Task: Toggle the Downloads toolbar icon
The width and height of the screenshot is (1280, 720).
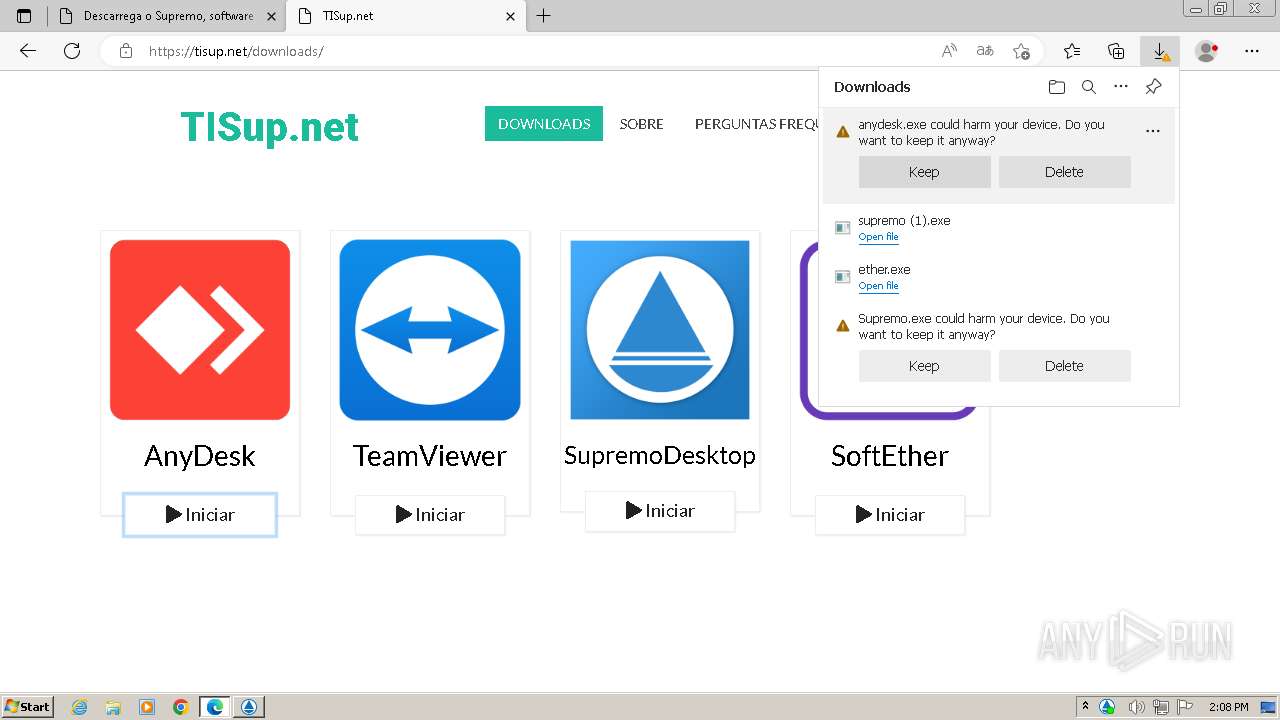Action: [x=1160, y=51]
